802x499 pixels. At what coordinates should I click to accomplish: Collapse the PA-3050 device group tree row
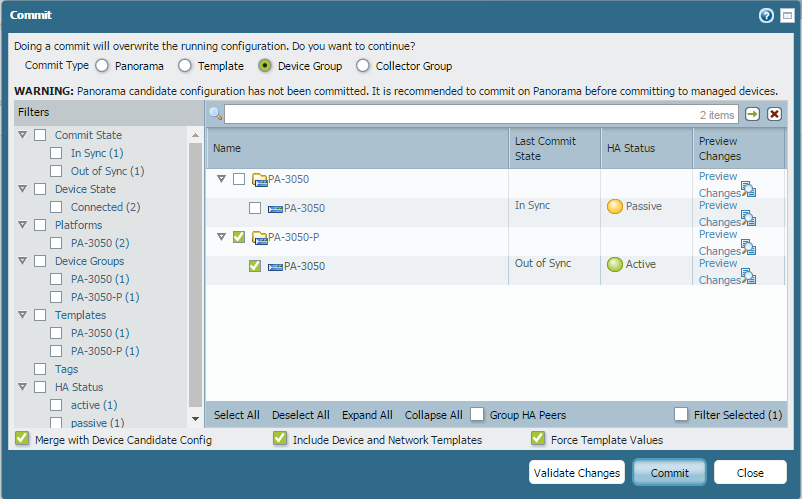(221, 179)
